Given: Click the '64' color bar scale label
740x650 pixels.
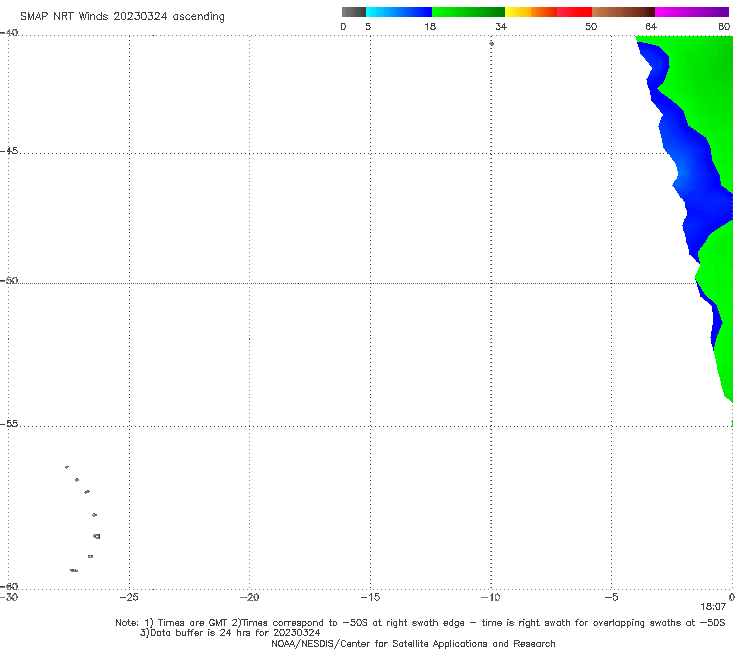Looking at the screenshot, I should coord(651,26).
